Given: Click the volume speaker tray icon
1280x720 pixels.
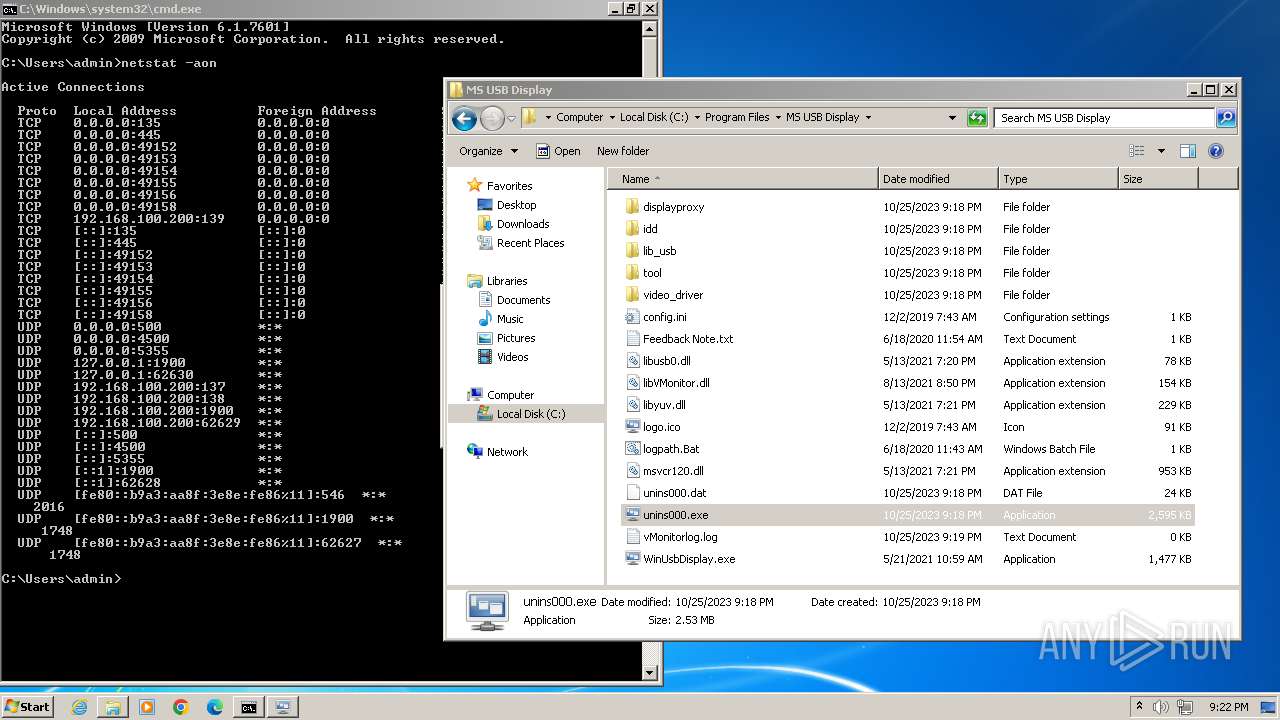Looking at the screenshot, I should click(x=1160, y=707).
